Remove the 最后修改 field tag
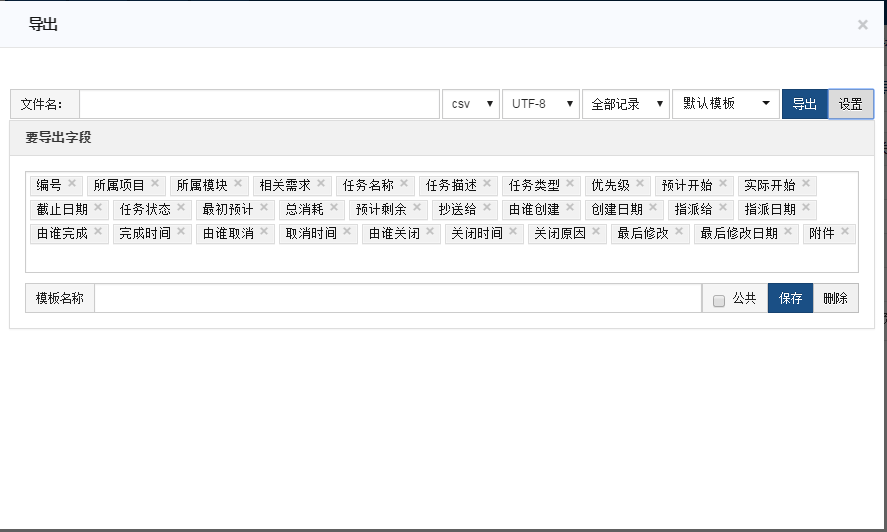Viewport: 887px width, 532px height. (679, 231)
